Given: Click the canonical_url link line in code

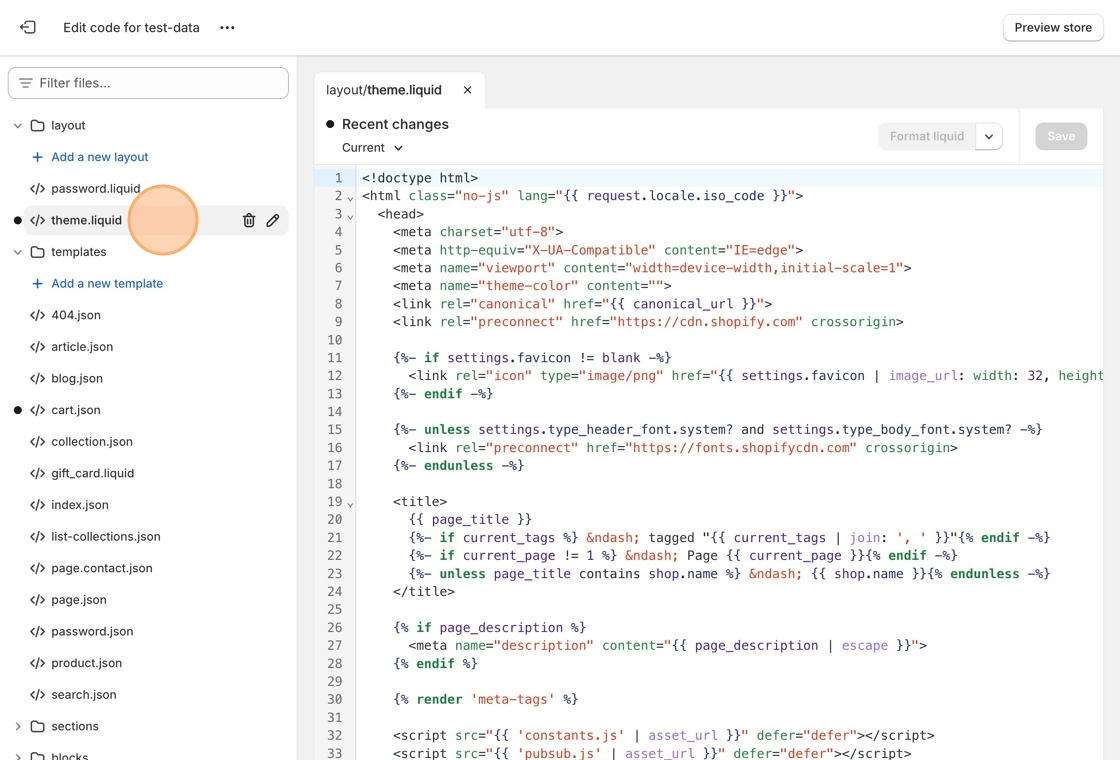Looking at the screenshot, I should click(582, 304).
